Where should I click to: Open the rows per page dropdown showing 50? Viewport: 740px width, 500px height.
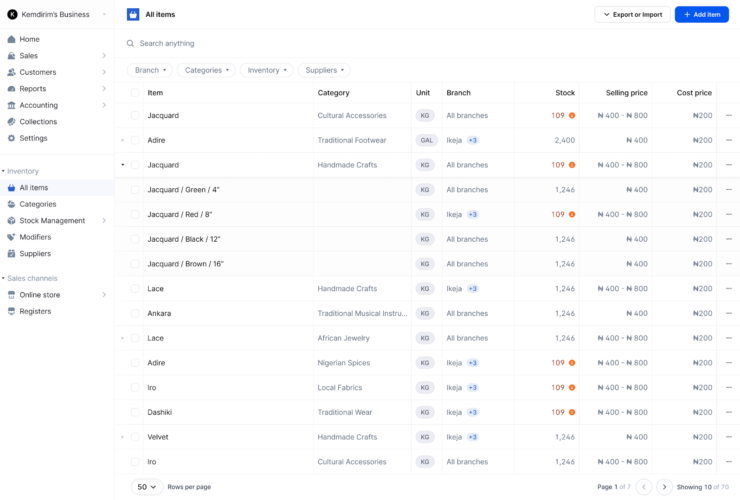147,487
